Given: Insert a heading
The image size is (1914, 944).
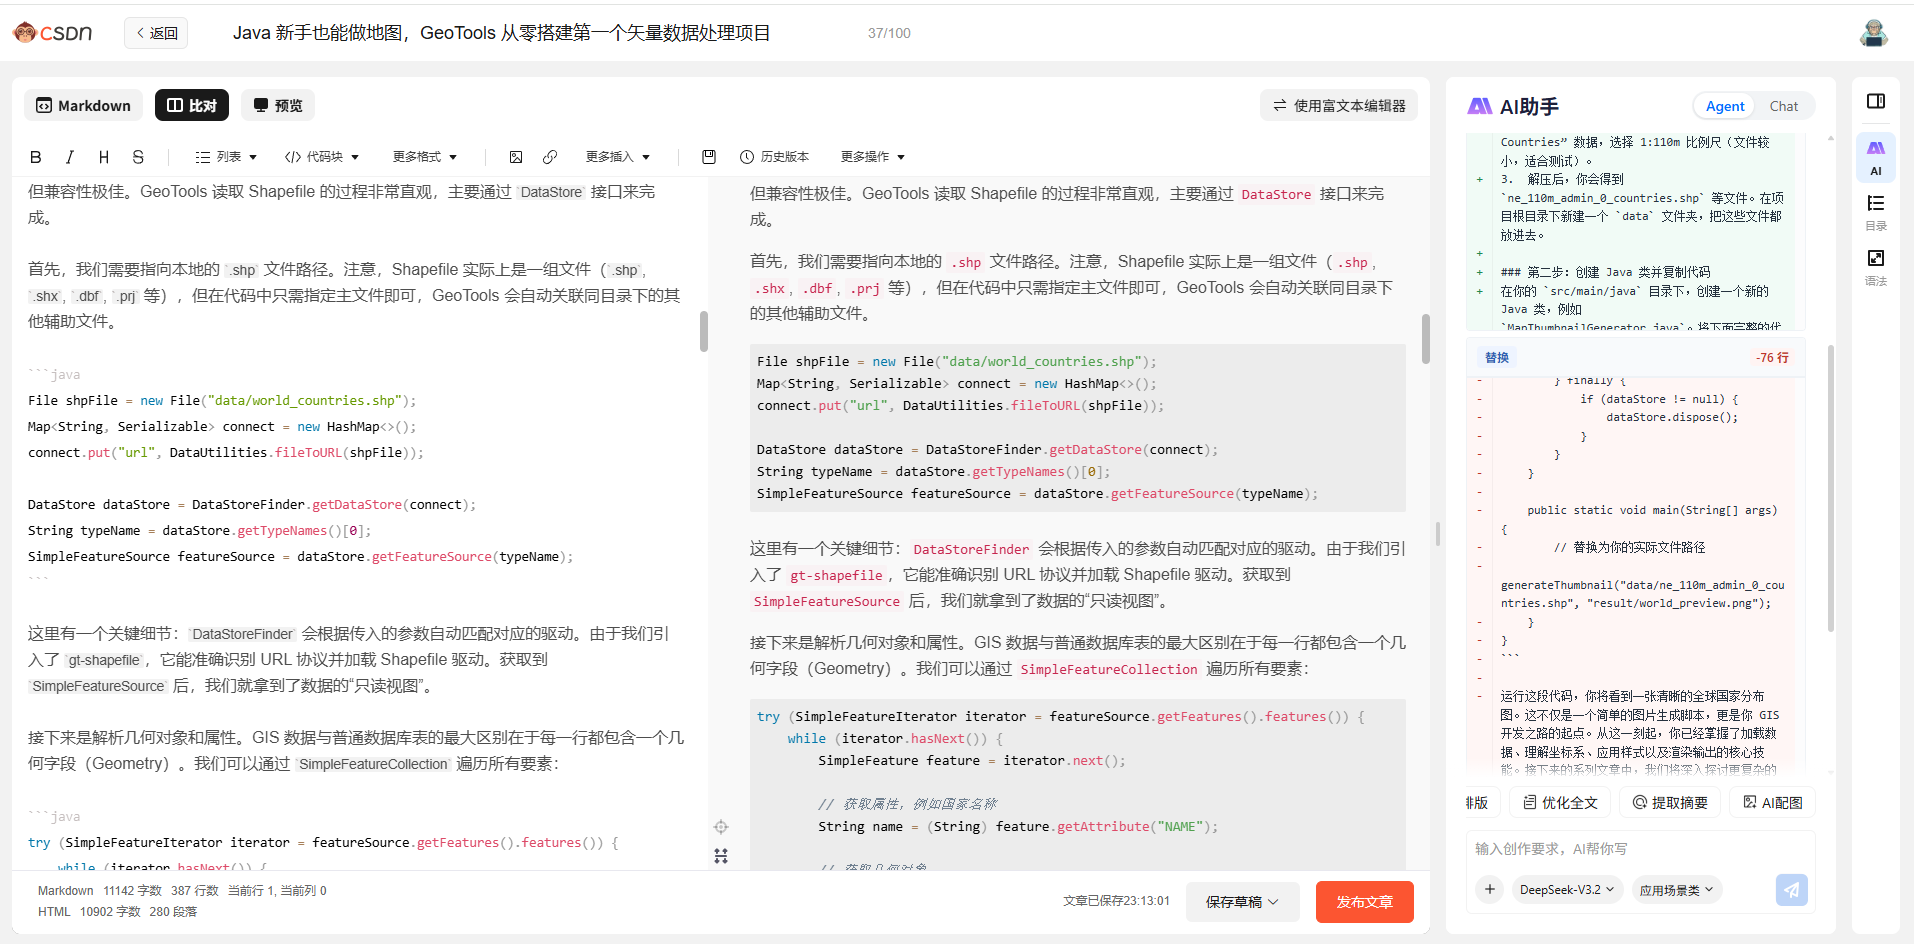Looking at the screenshot, I should 104,157.
